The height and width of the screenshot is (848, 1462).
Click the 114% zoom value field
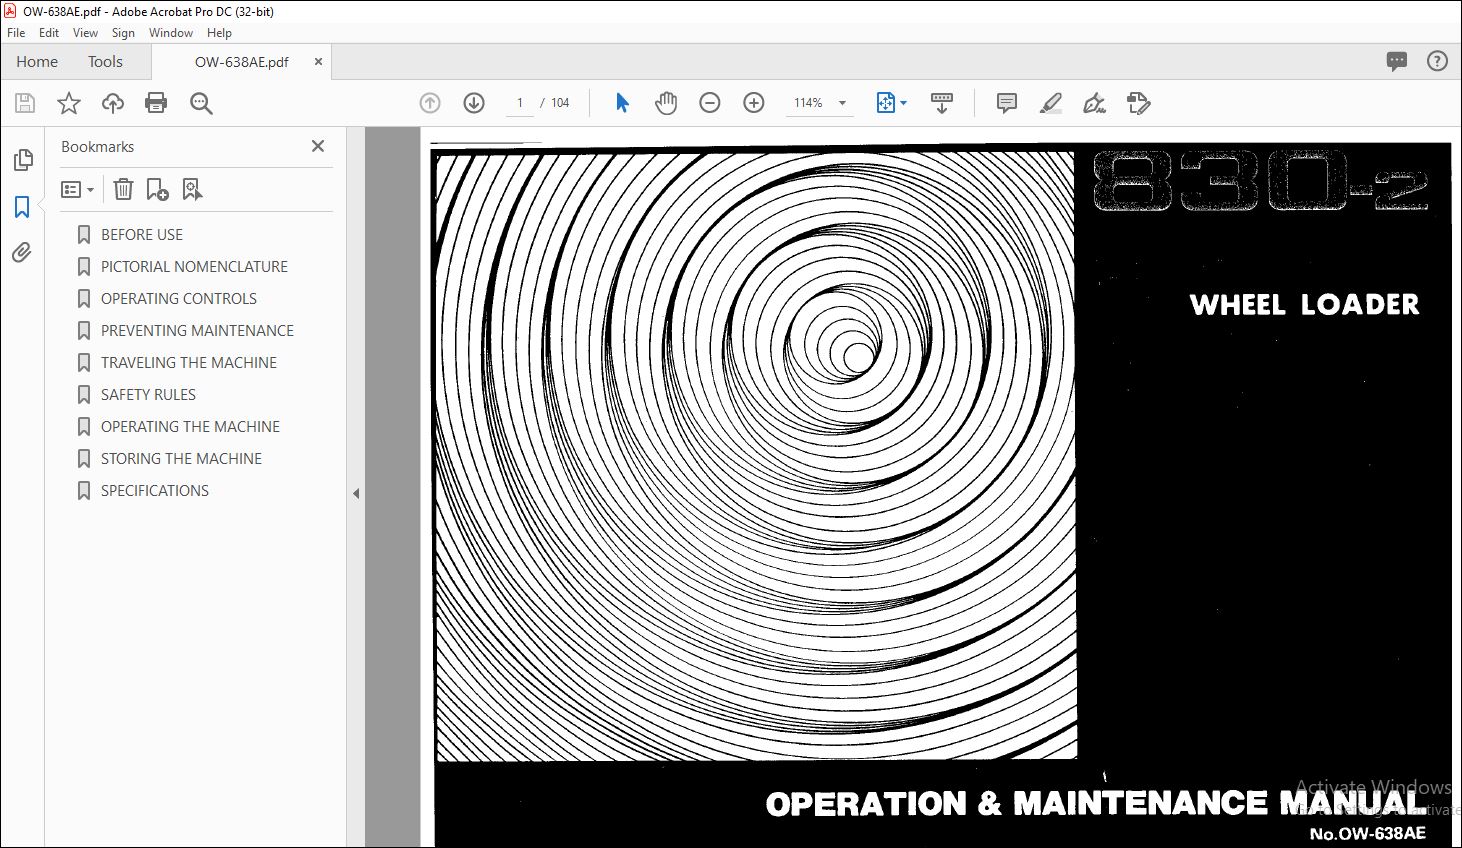[x=808, y=103]
